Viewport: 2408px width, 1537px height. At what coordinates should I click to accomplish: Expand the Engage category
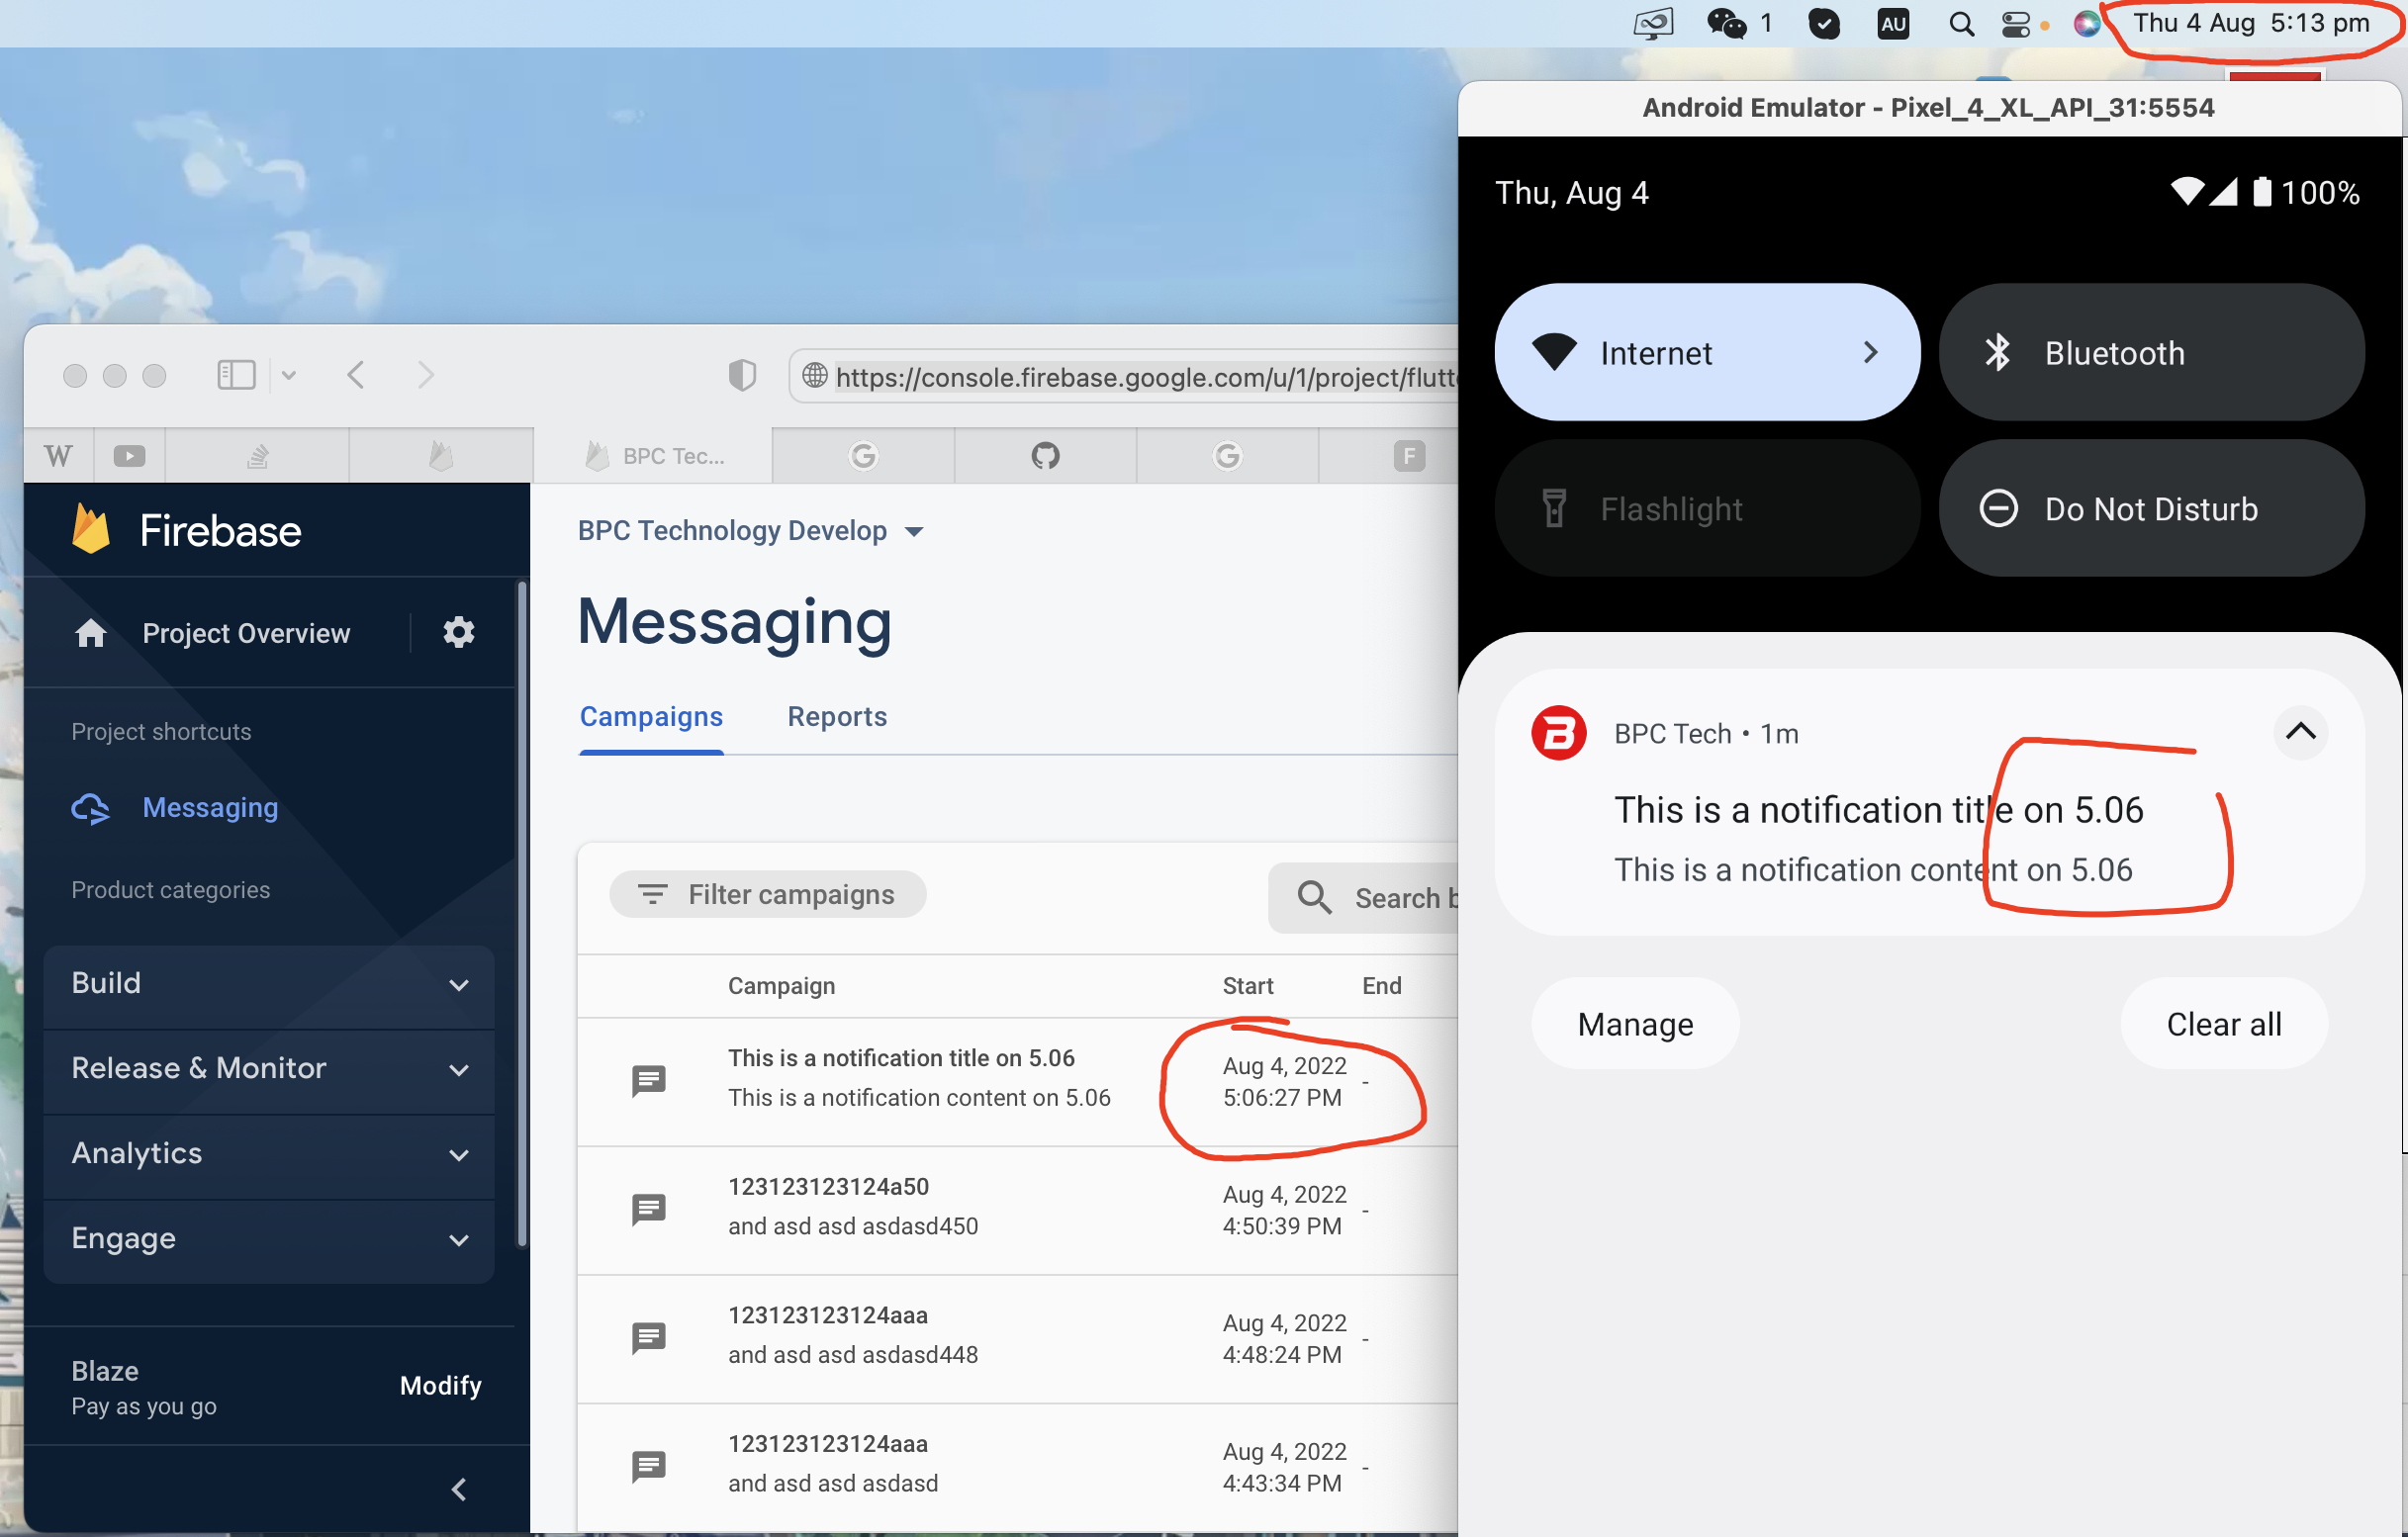coord(269,1239)
